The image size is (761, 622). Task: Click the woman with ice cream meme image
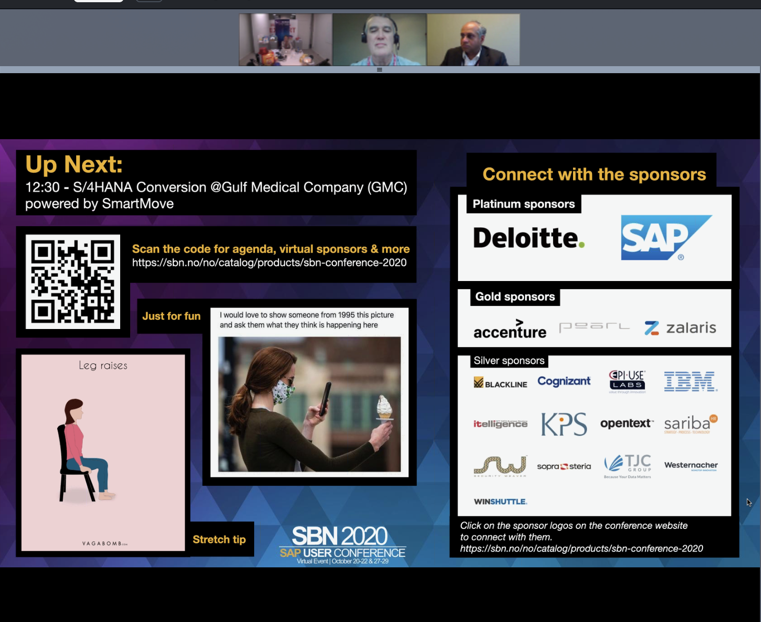[x=310, y=404]
